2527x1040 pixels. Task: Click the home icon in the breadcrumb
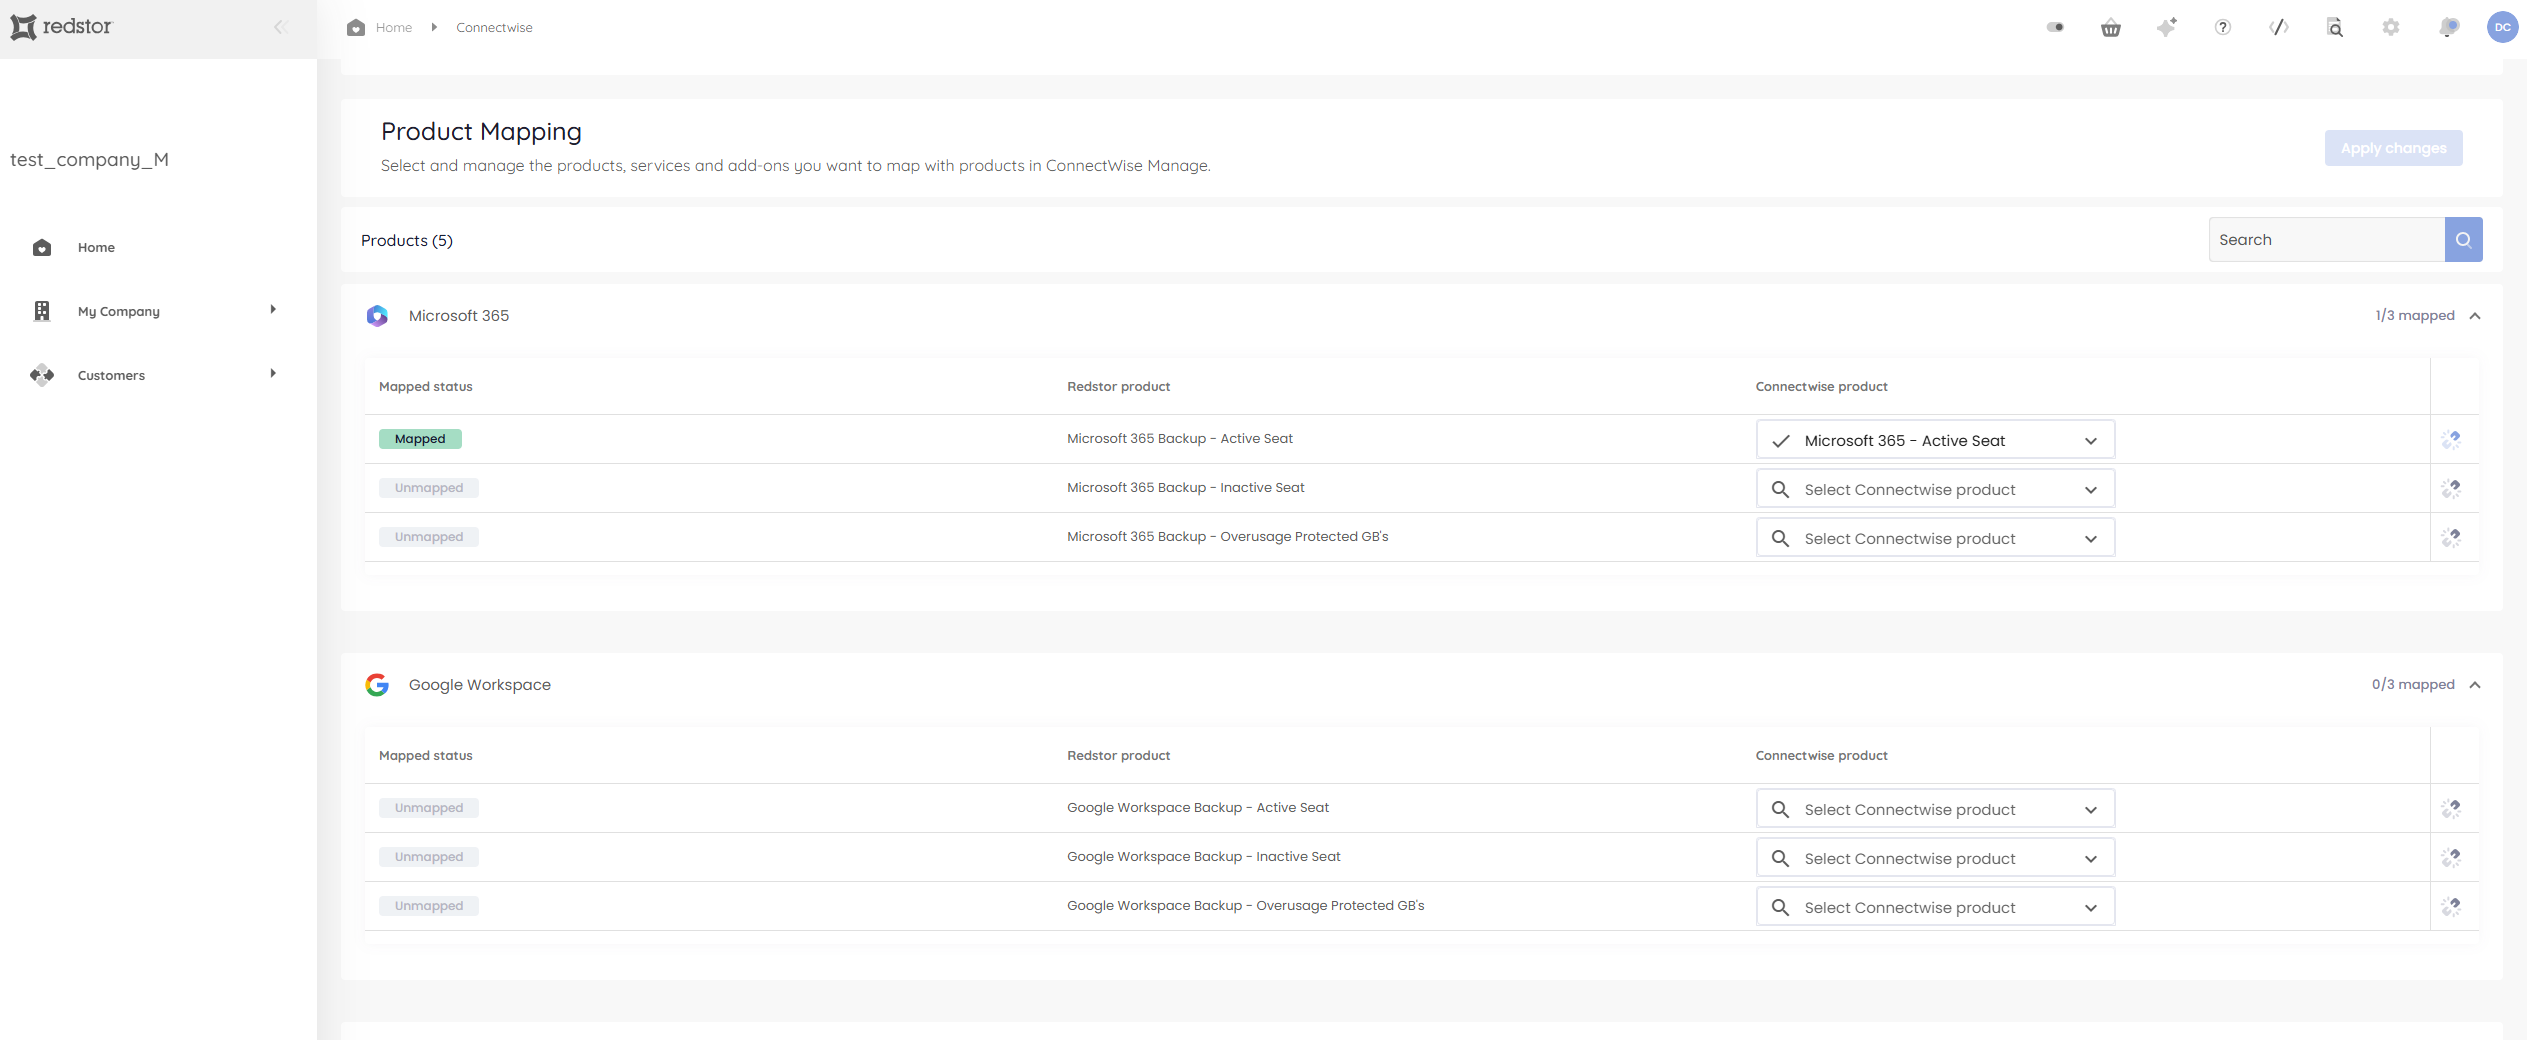pos(356,27)
